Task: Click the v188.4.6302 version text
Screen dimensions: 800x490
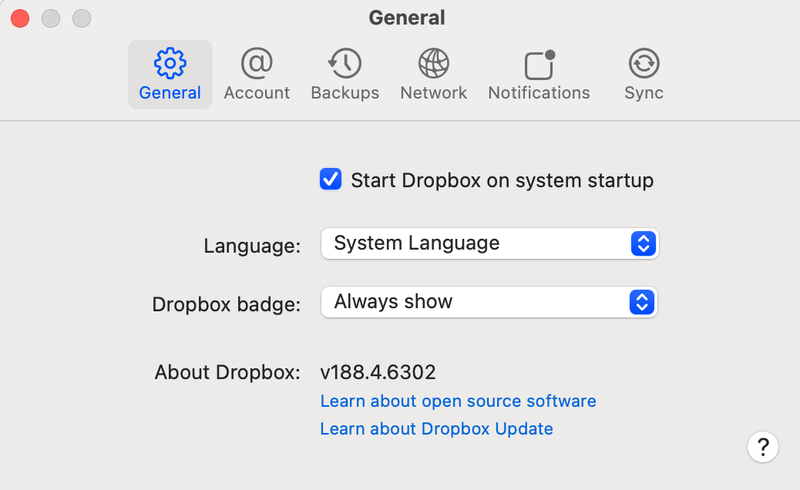Action: pyautogui.click(x=378, y=372)
